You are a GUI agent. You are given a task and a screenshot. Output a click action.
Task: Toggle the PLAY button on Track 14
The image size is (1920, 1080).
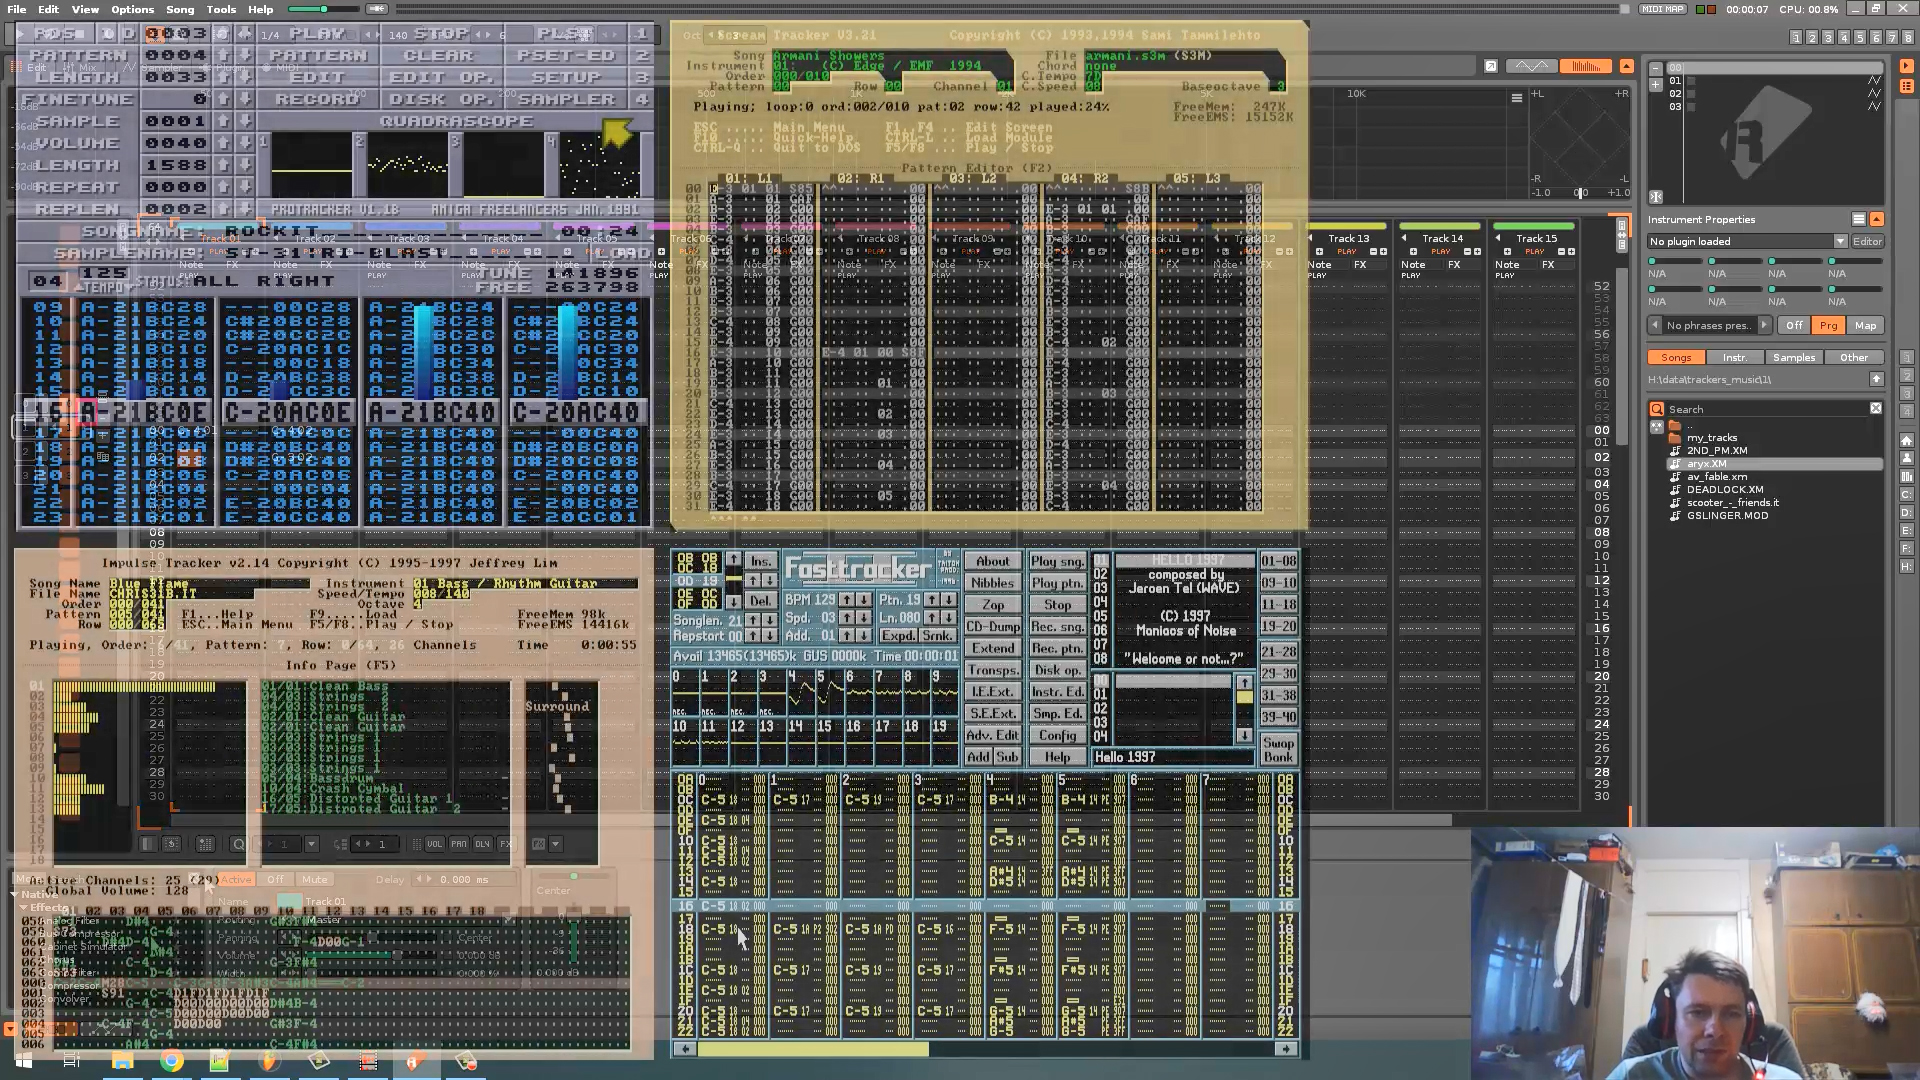coord(1441,252)
